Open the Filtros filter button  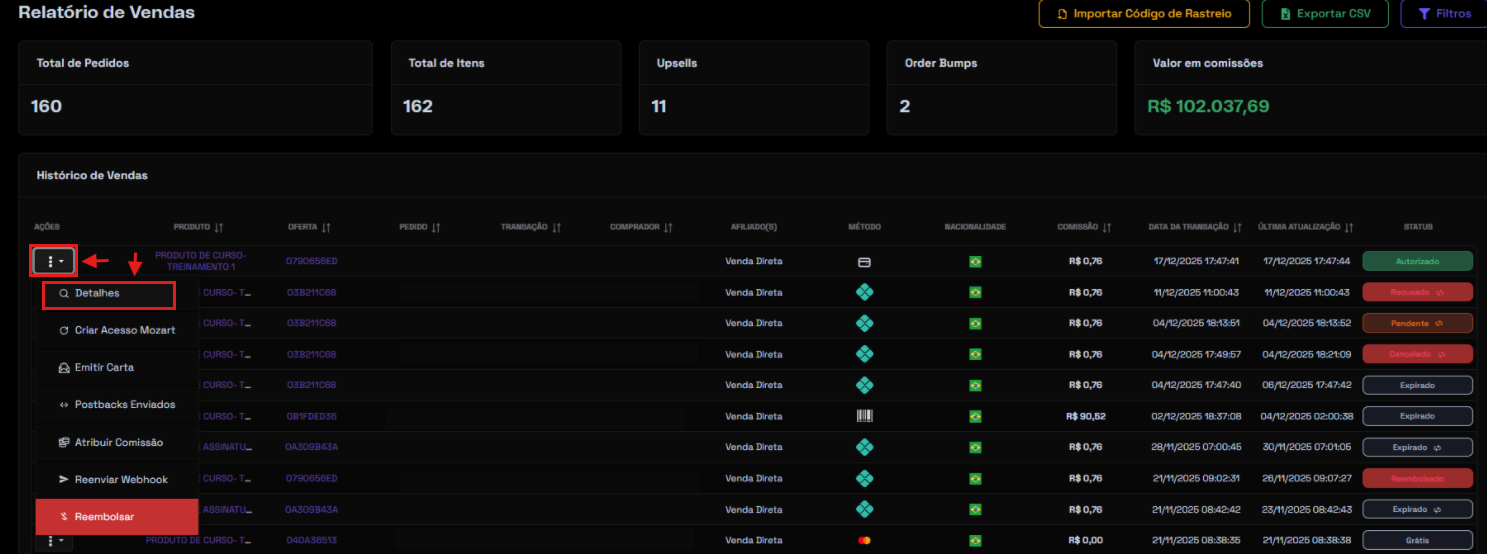[x=1445, y=14]
